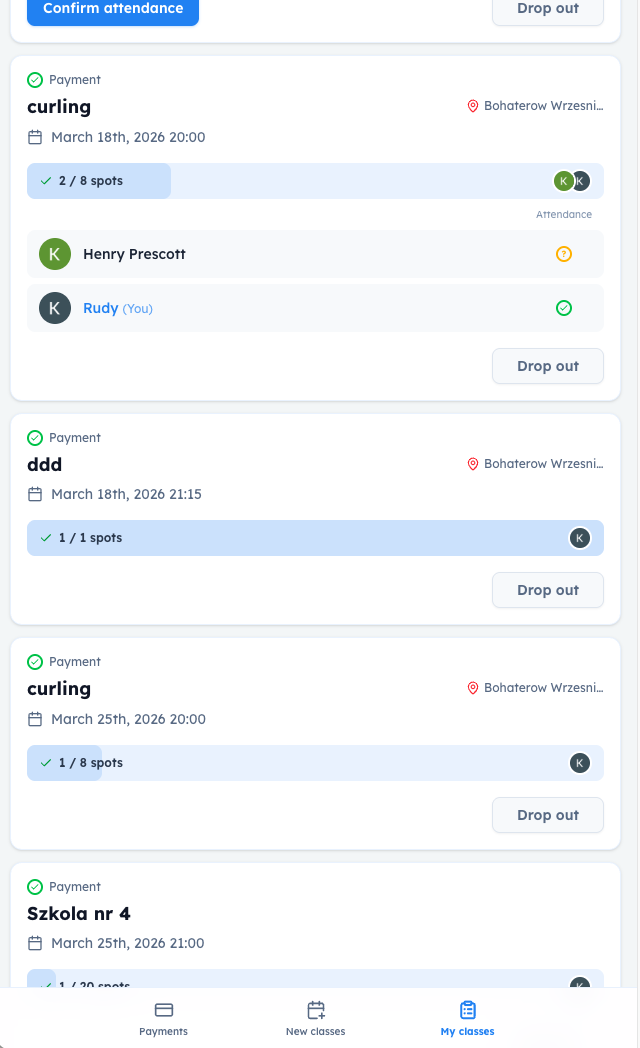Click avatar in Szkola nr 4 spots bar
This screenshot has height=1048, width=640.
click(x=579, y=984)
